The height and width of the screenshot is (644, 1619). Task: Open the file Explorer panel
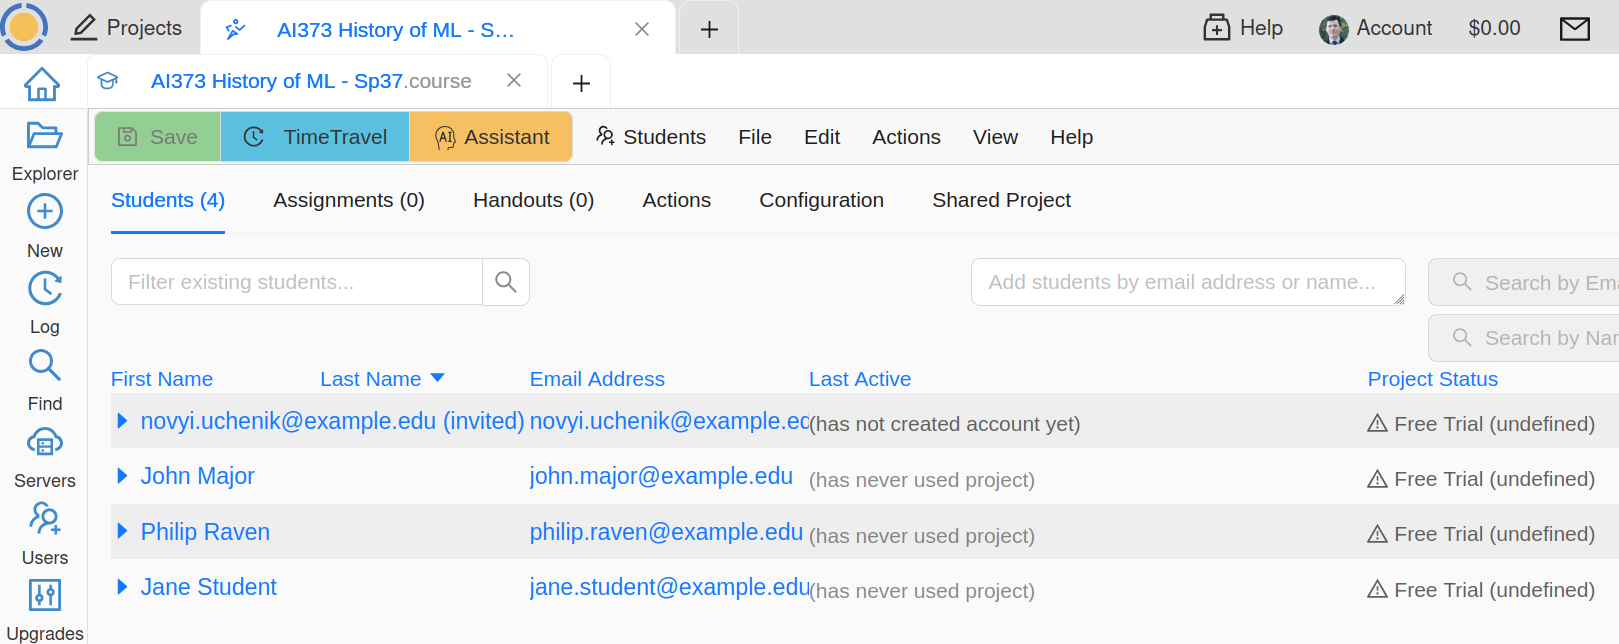click(x=44, y=149)
